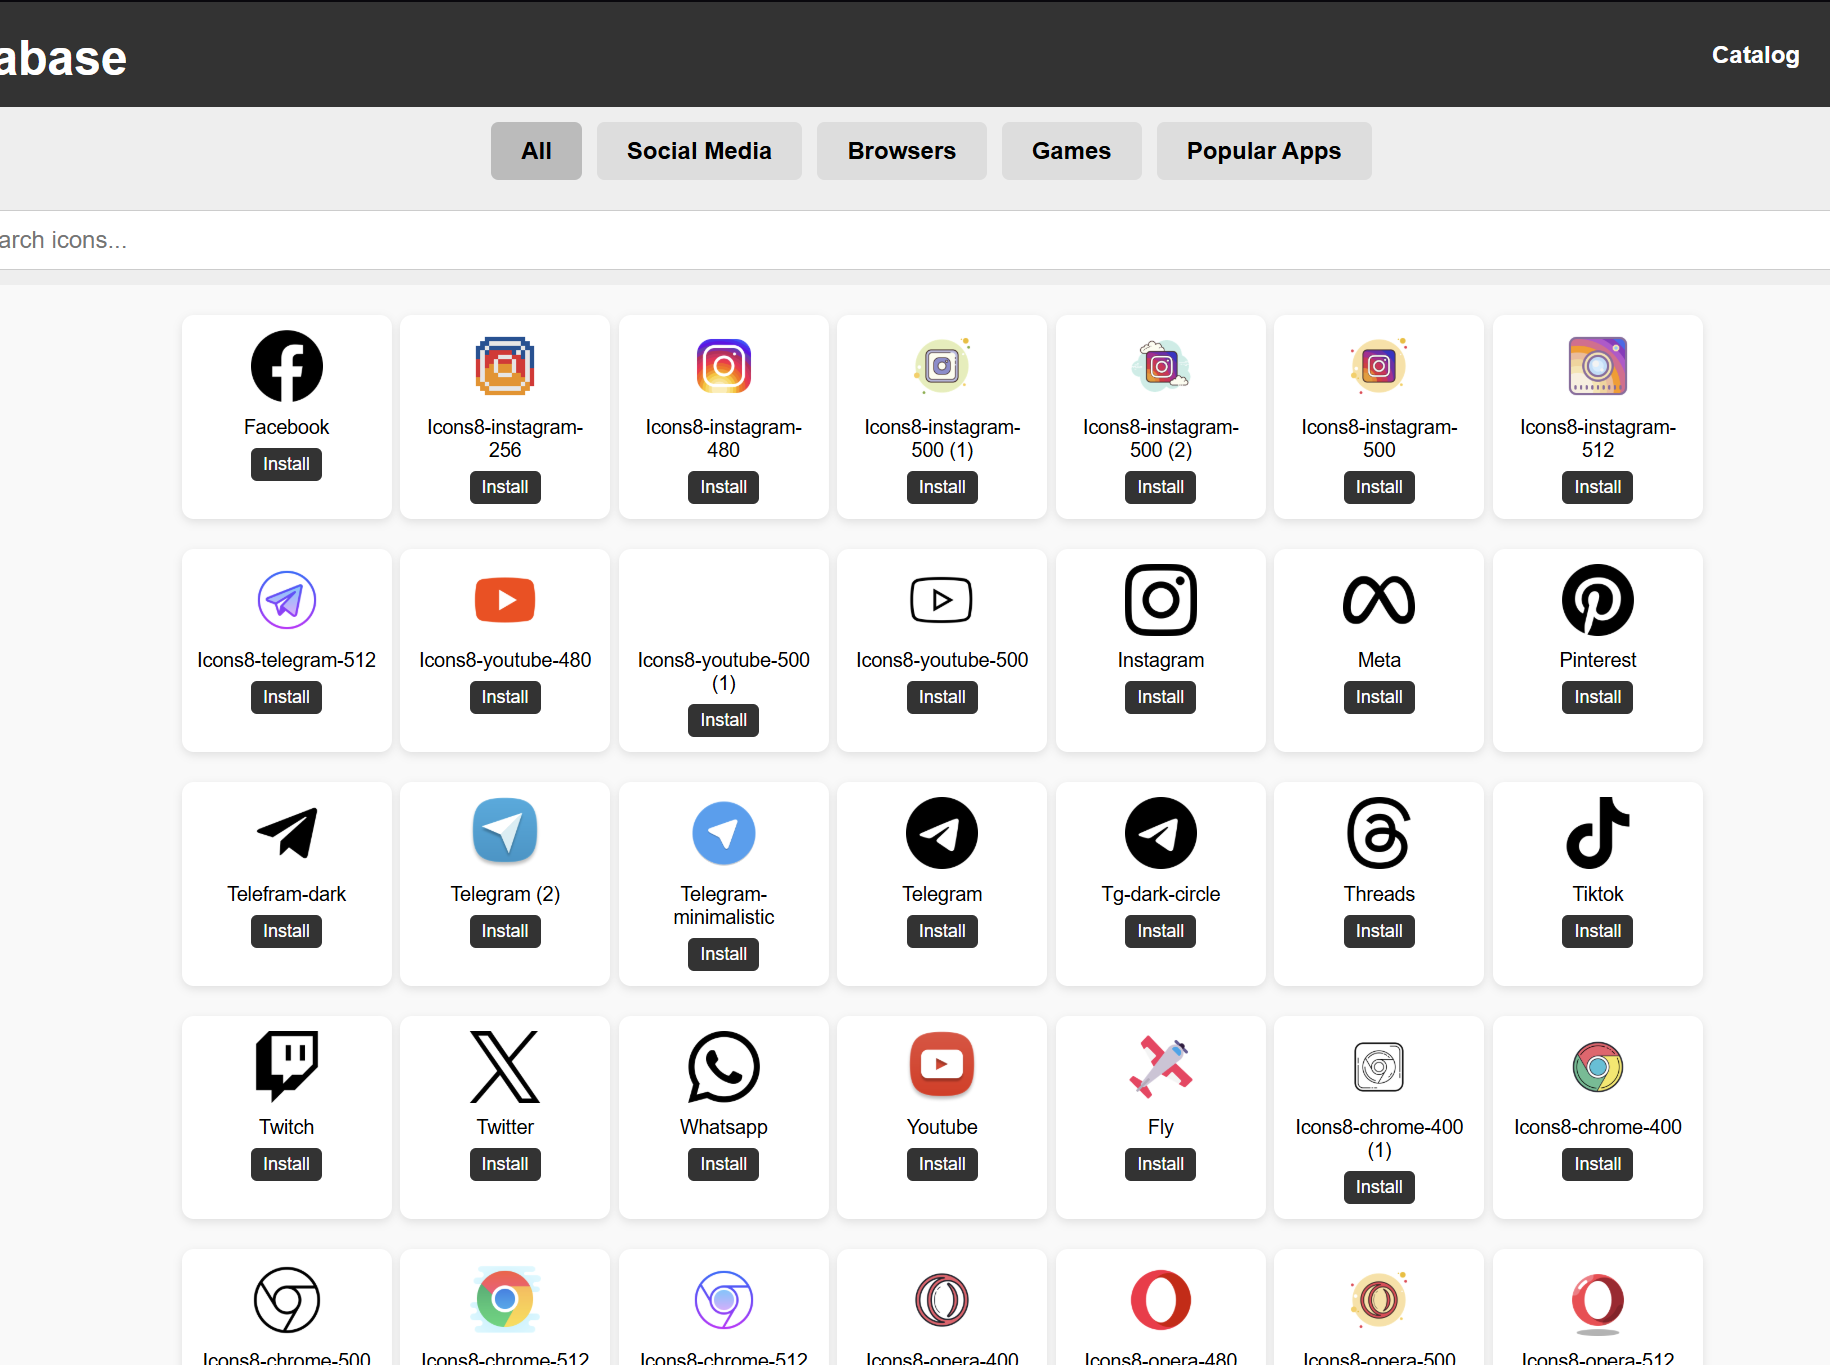Image resolution: width=1830 pixels, height=1365 pixels.
Task: Click the outlined Icons8-chrome-400 (1) icon
Action: 1378,1066
